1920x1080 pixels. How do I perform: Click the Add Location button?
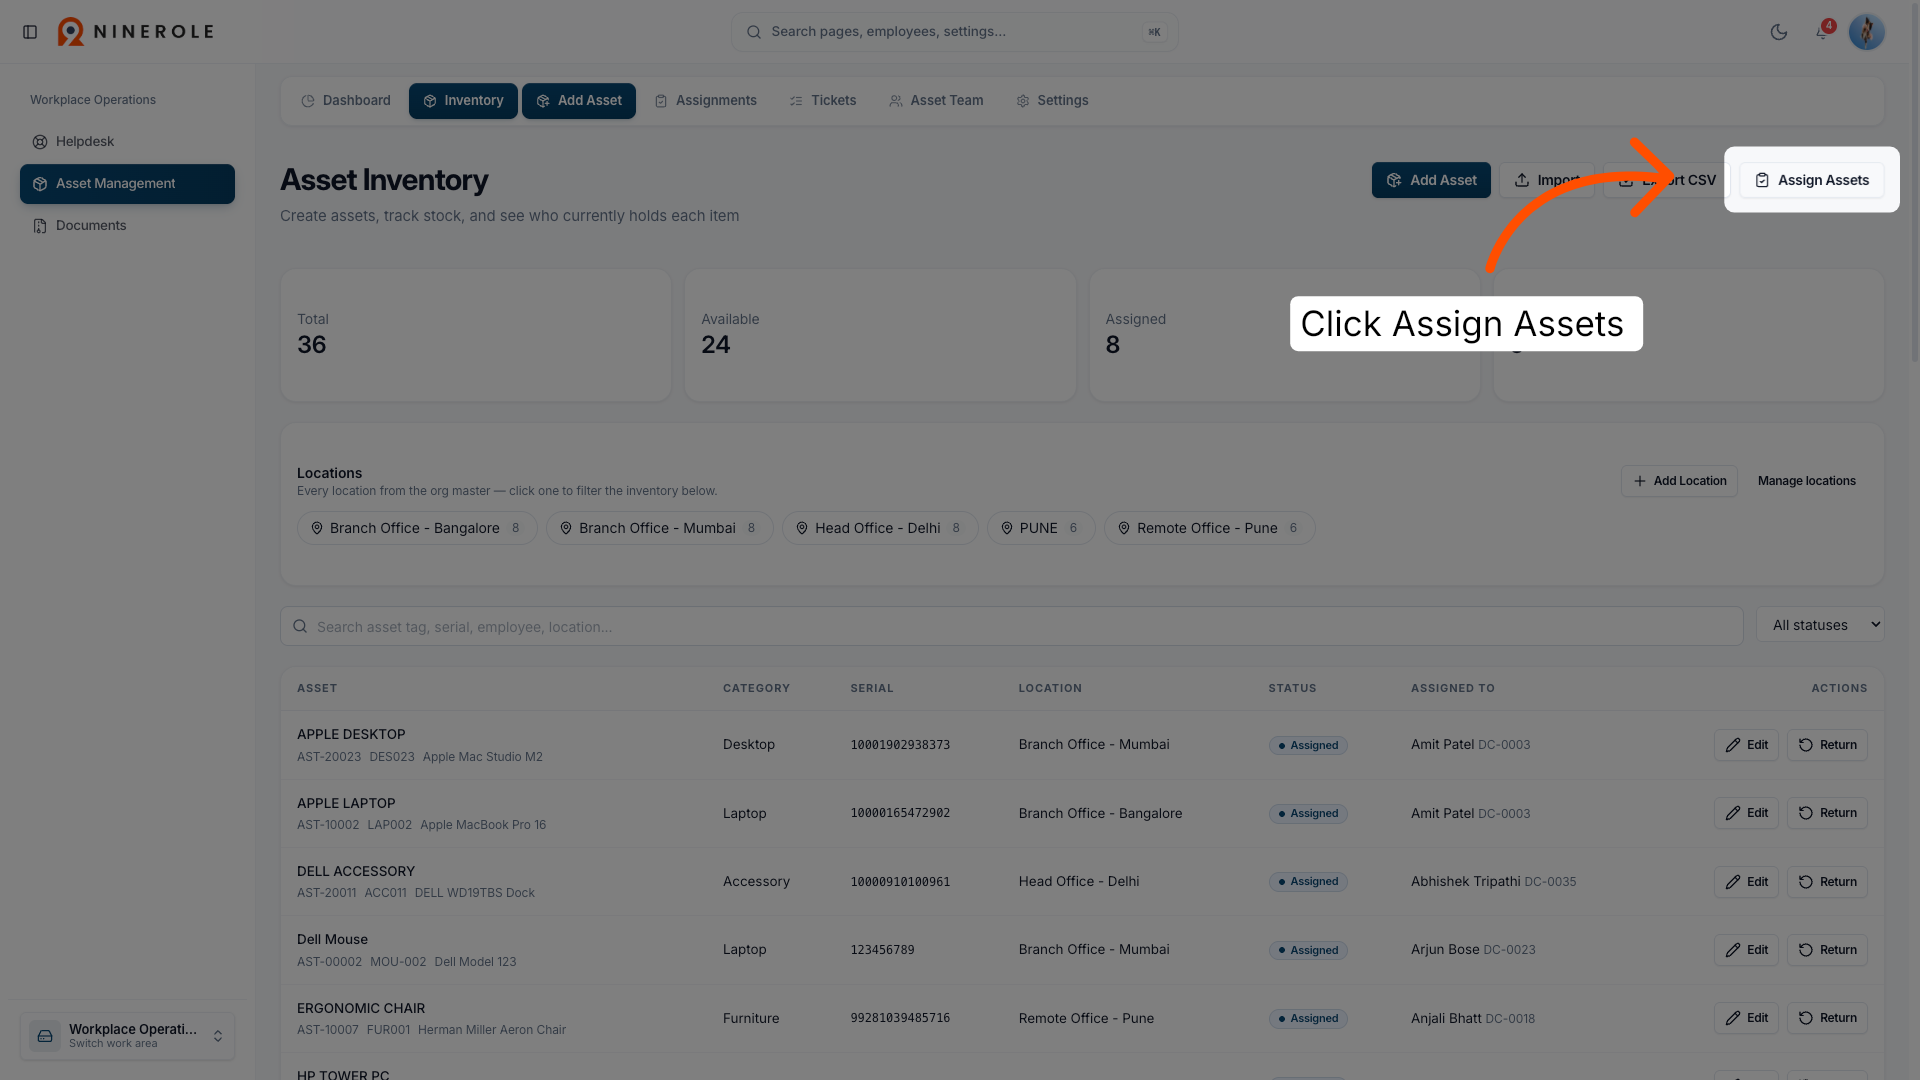(1679, 481)
